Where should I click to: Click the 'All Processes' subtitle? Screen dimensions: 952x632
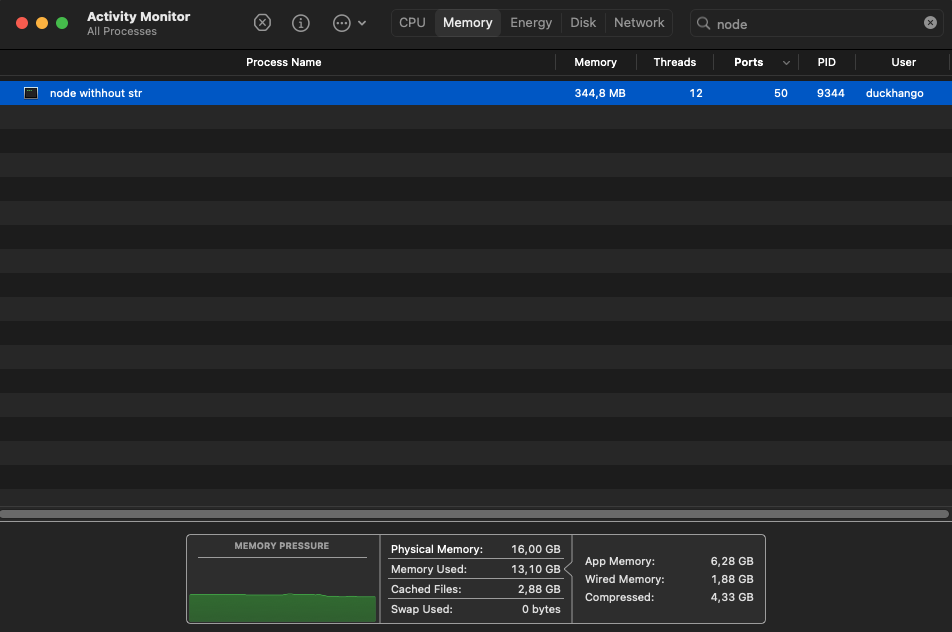(121, 32)
